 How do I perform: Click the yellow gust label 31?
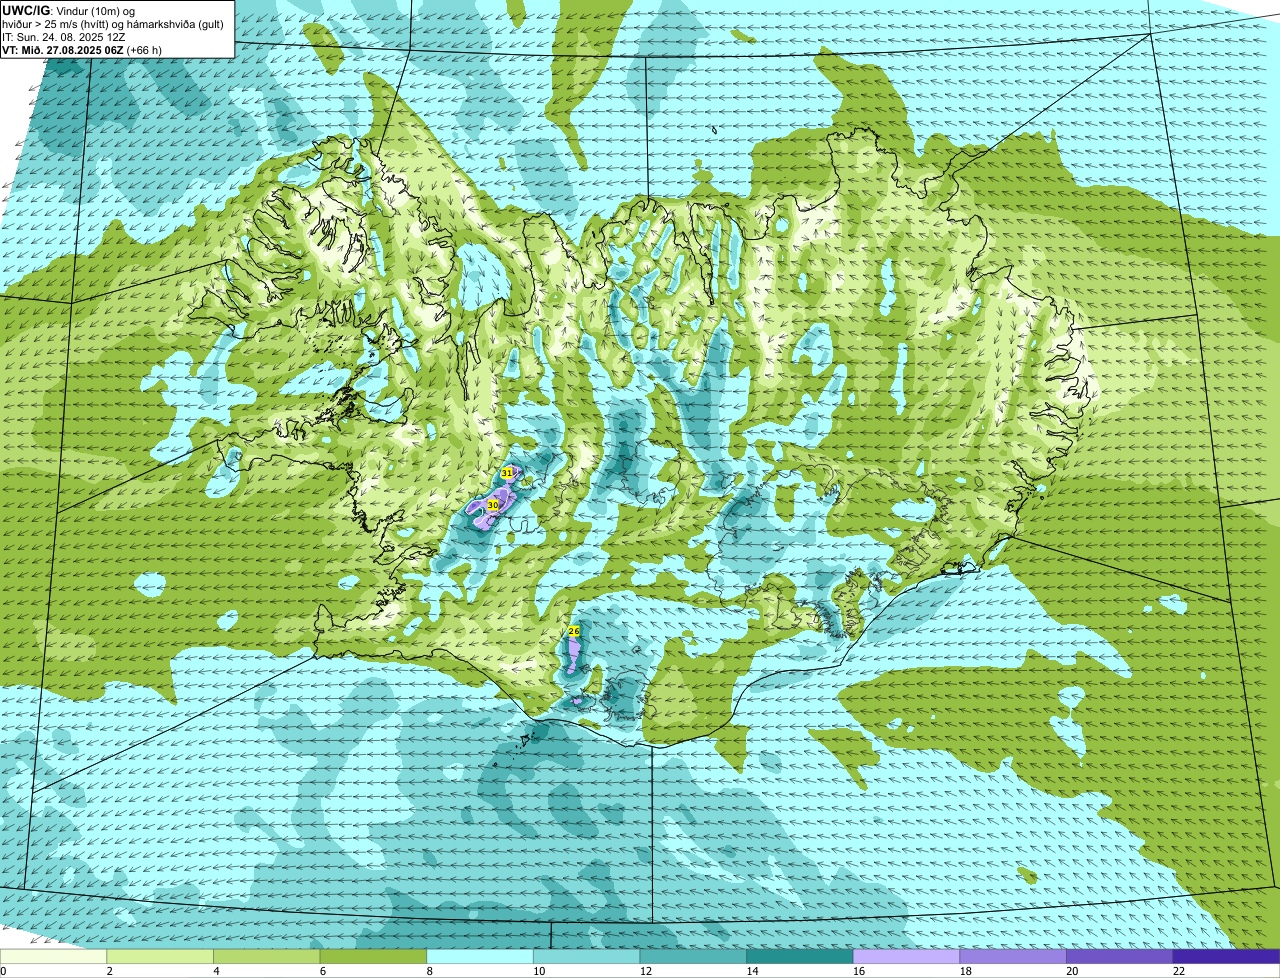507,472
